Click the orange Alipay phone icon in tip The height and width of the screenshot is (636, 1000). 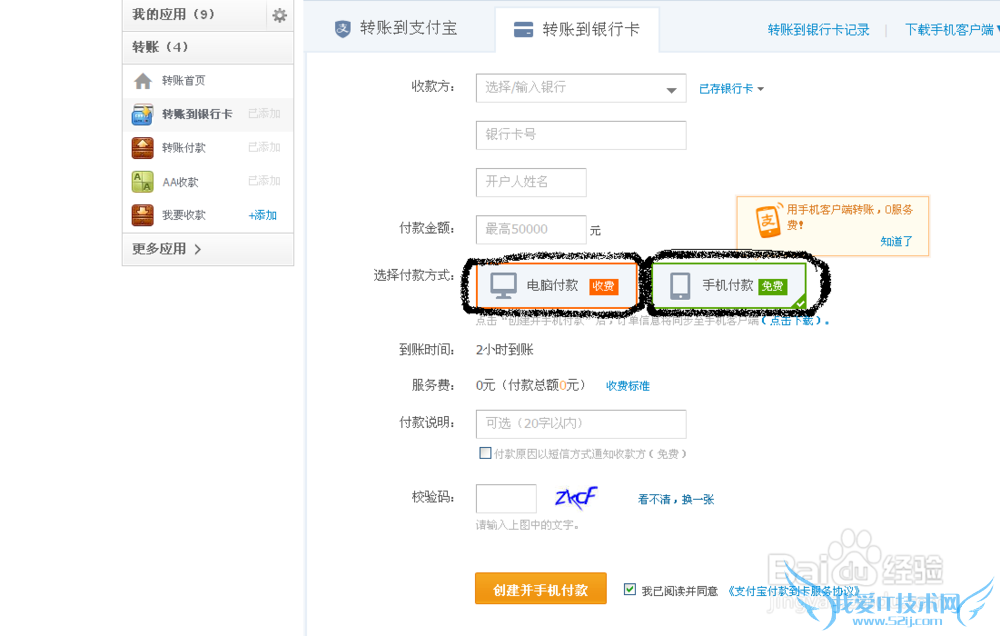click(768, 221)
